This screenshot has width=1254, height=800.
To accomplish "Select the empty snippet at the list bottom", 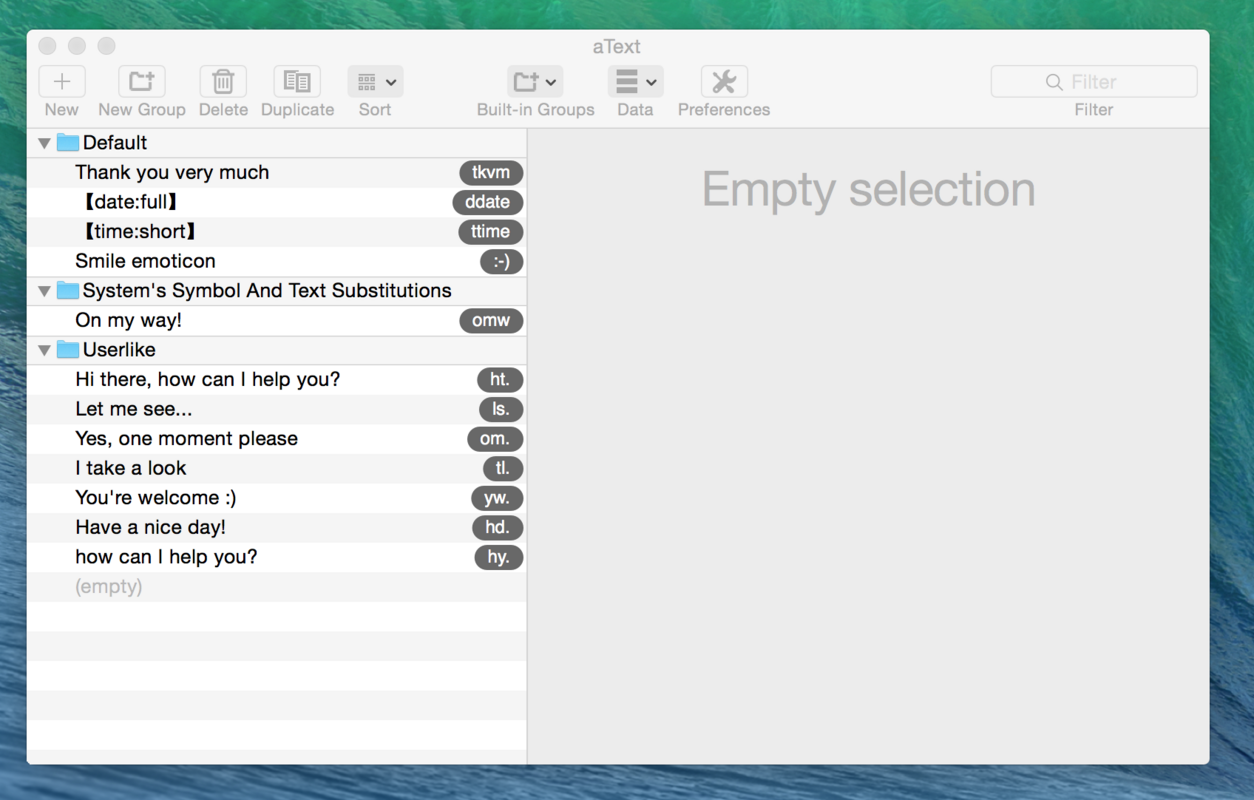I will [108, 586].
